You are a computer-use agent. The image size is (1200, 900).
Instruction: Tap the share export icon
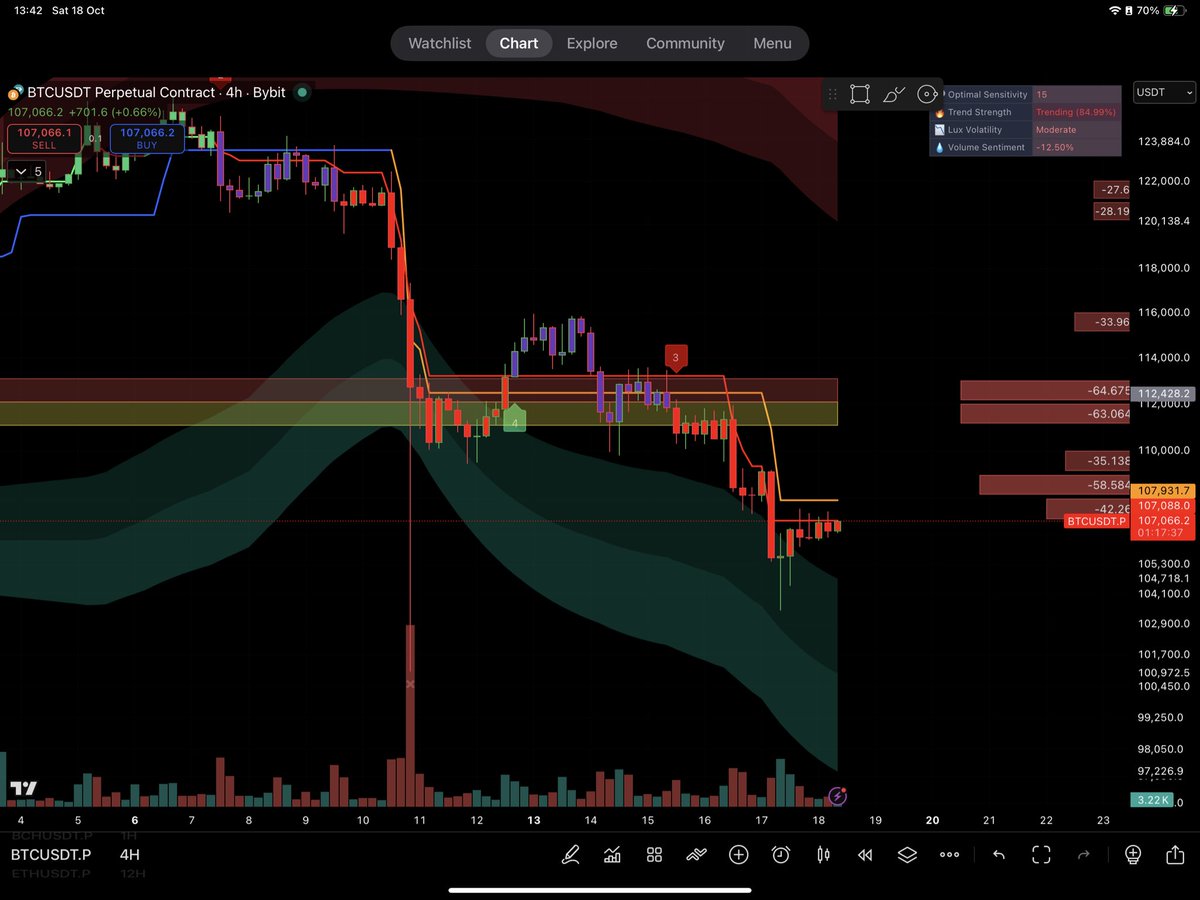pyautogui.click(x=1174, y=855)
